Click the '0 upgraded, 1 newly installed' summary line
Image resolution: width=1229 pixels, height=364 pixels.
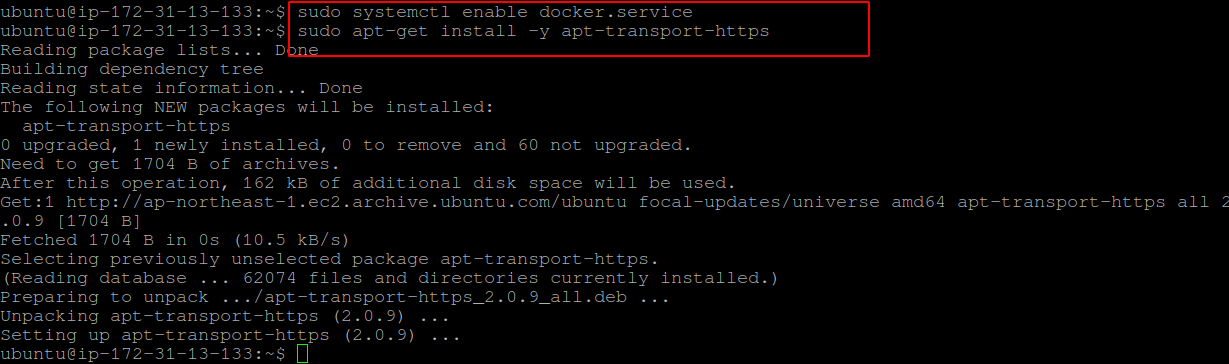tap(345, 145)
